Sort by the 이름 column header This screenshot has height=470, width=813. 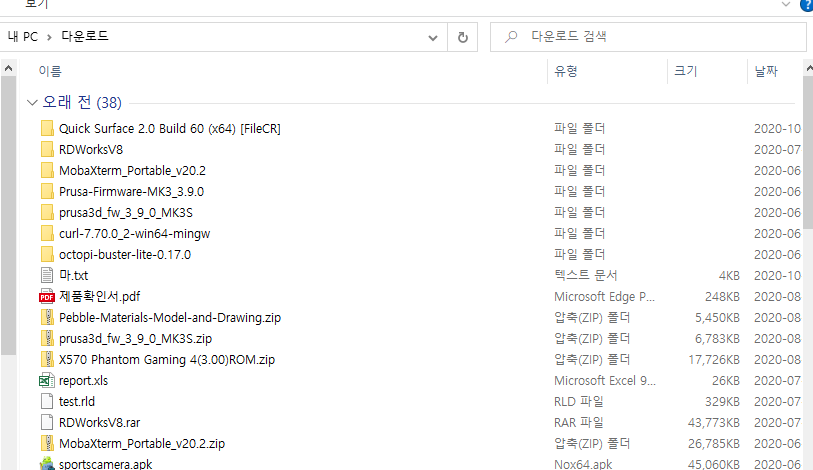[x=50, y=71]
